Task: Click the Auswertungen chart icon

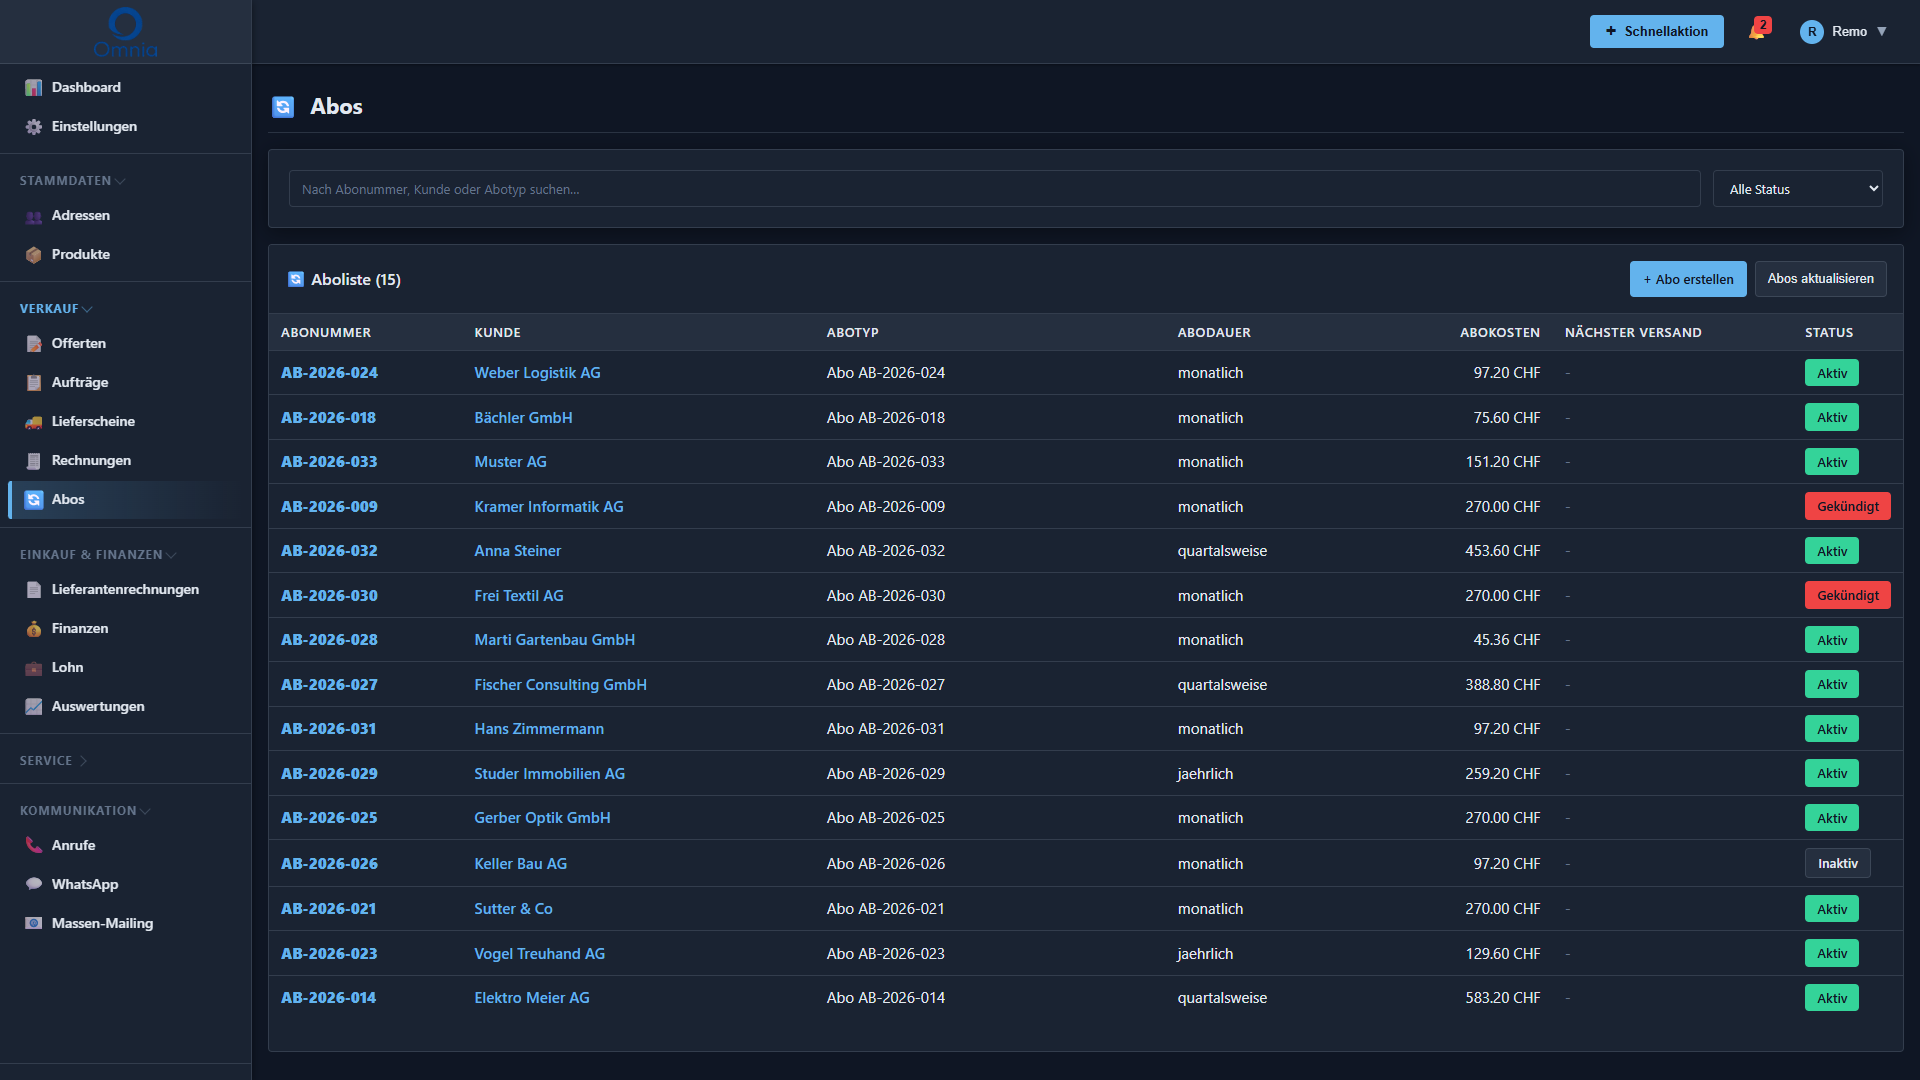Action: (34, 707)
